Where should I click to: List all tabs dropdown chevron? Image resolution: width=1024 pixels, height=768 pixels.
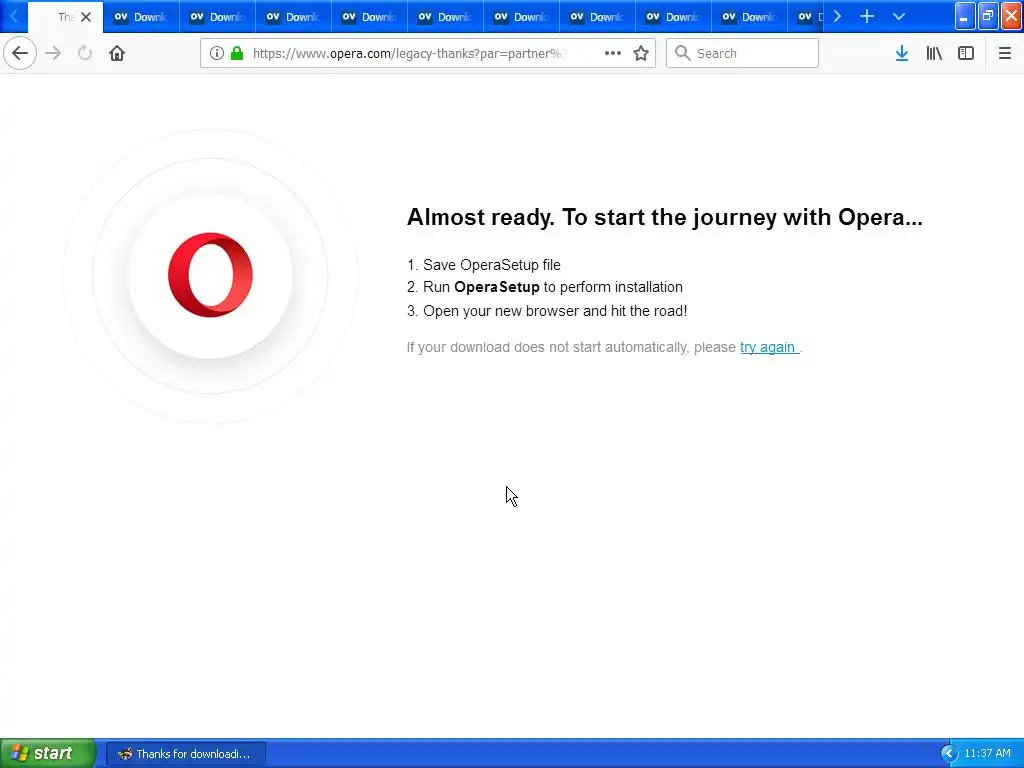point(899,16)
